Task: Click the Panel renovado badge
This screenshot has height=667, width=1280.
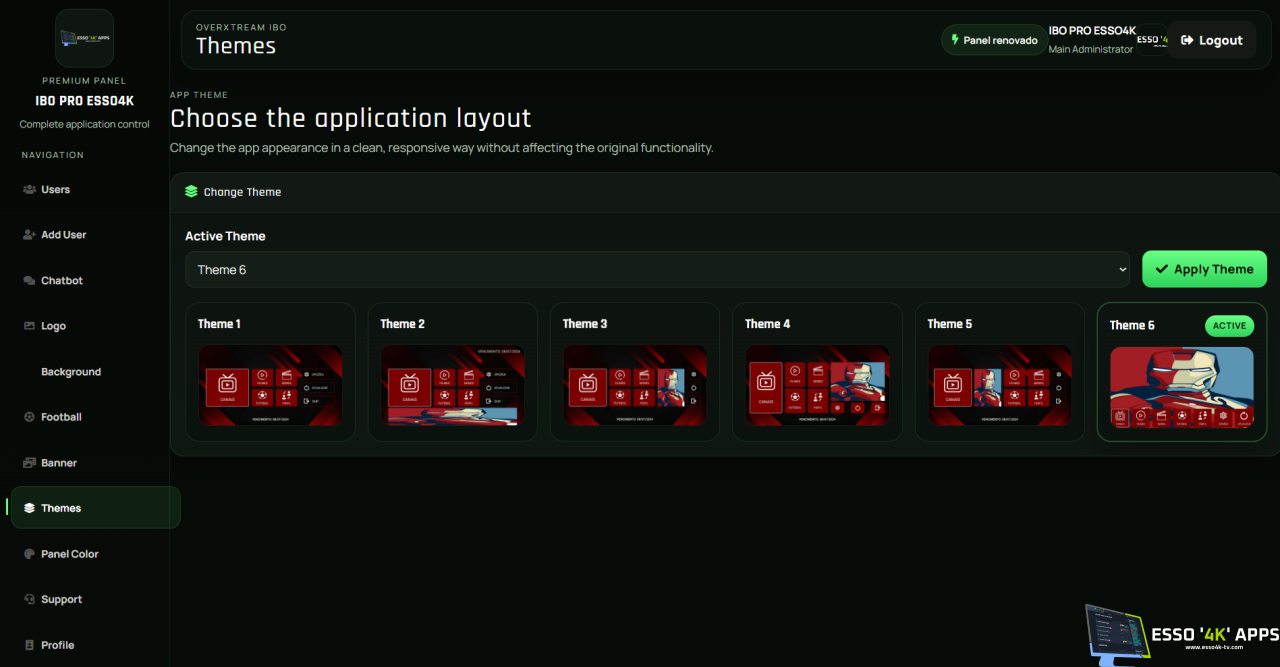Action: (x=994, y=40)
